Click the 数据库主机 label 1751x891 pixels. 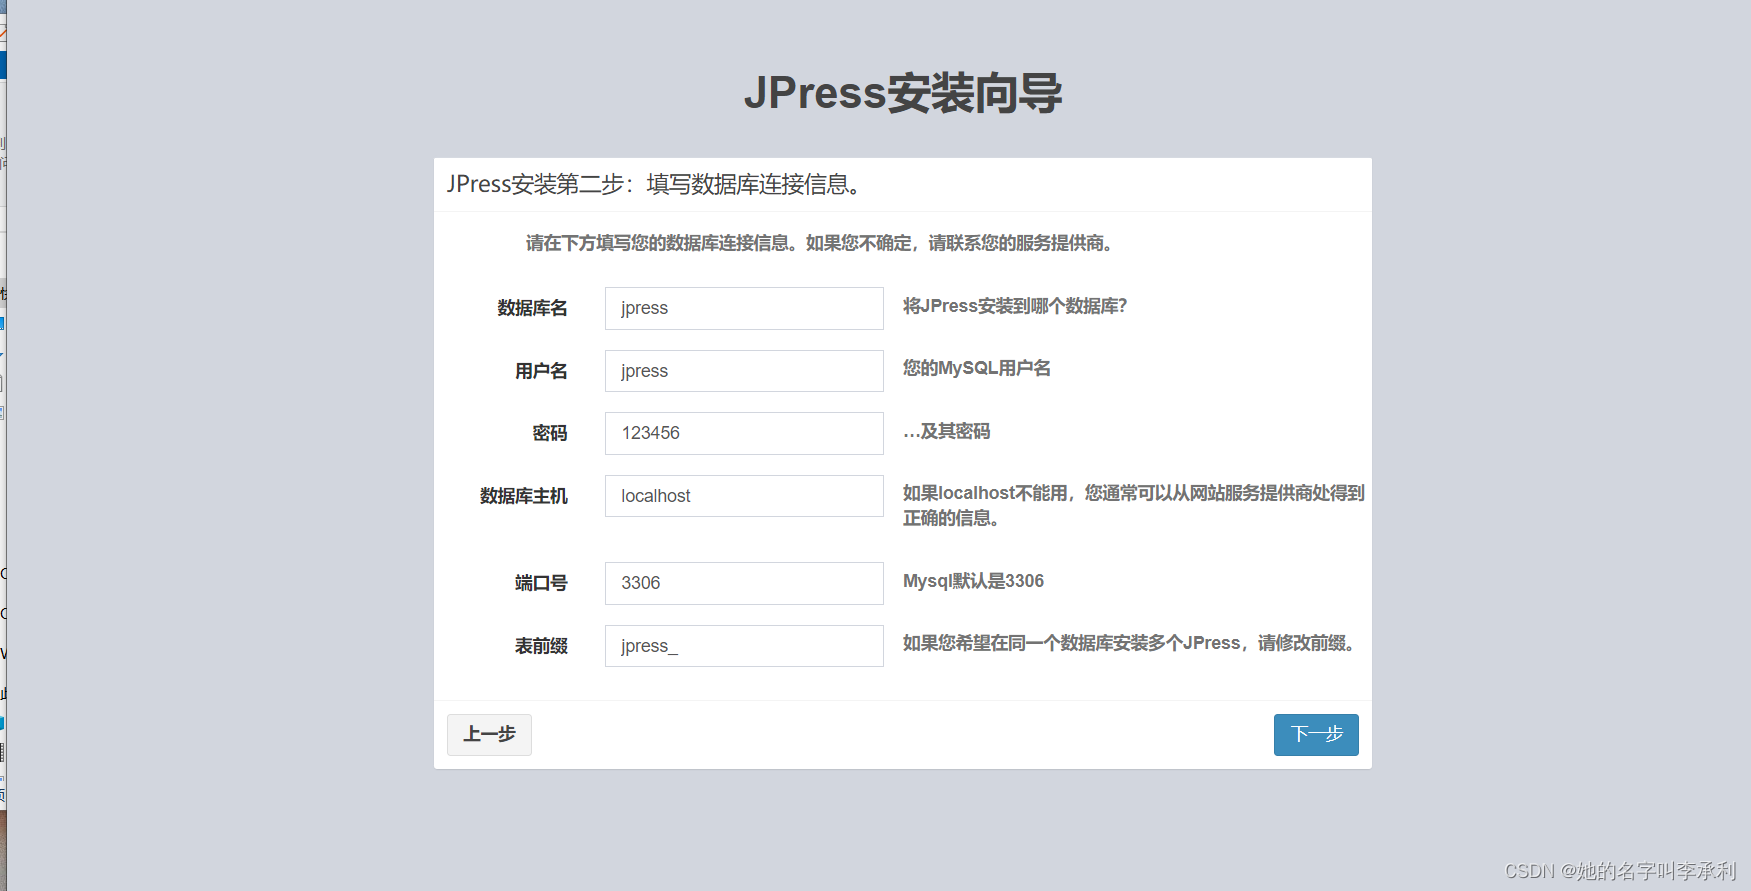[x=524, y=496]
